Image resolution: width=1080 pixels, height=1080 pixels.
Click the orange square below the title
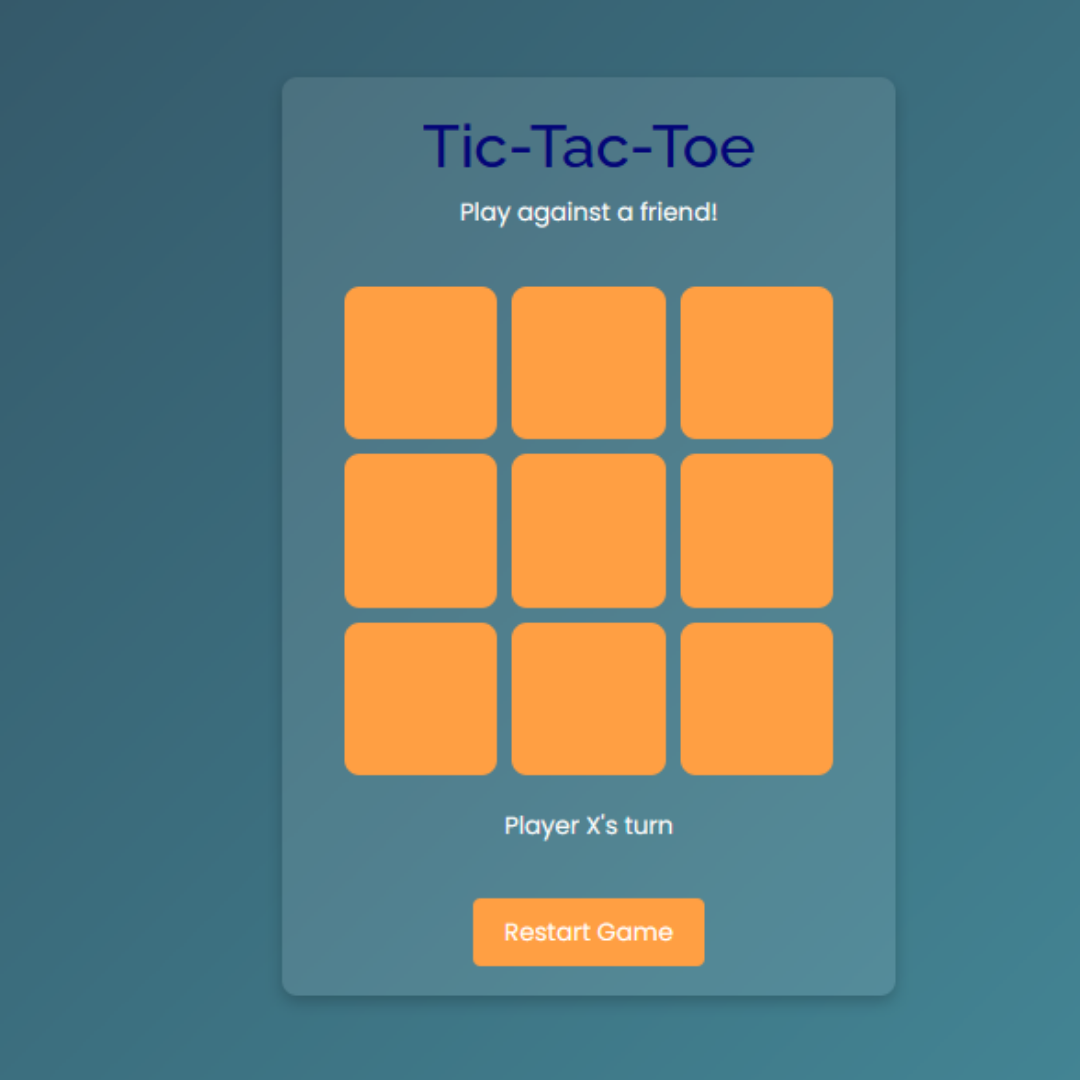588,361
